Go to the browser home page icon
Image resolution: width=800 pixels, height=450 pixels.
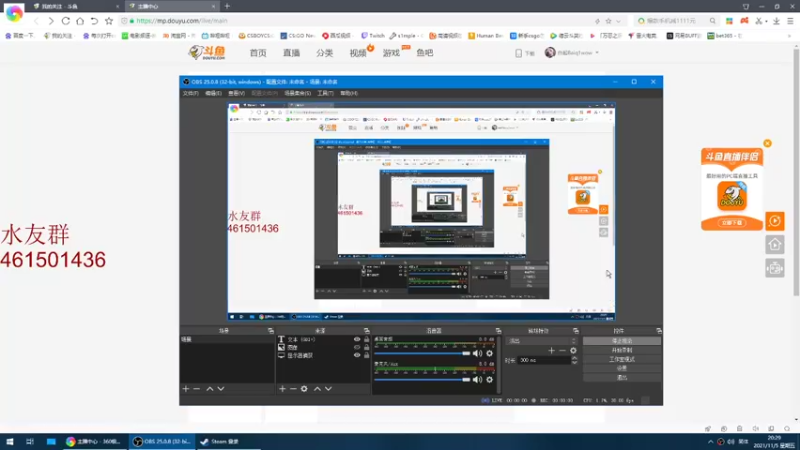(x=80, y=21)
